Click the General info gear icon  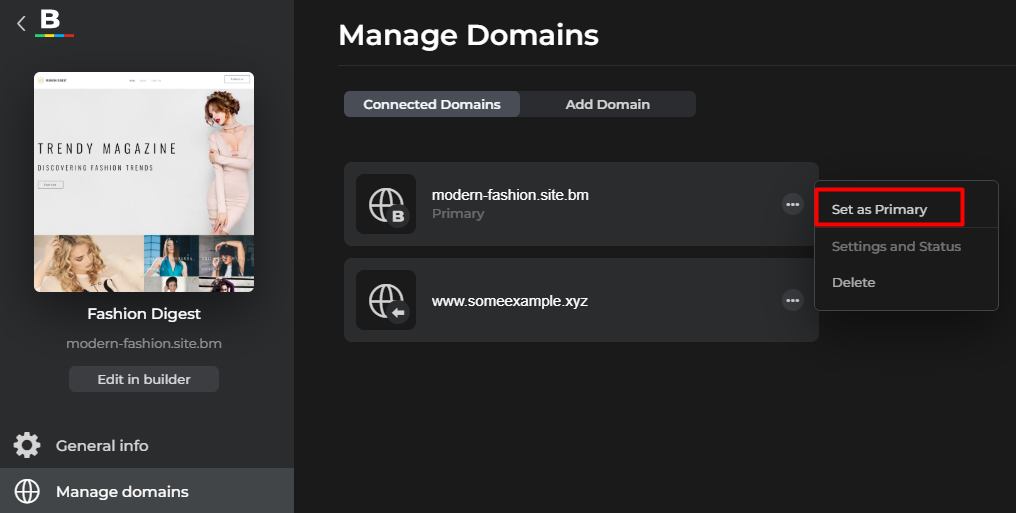pos(27,446)
